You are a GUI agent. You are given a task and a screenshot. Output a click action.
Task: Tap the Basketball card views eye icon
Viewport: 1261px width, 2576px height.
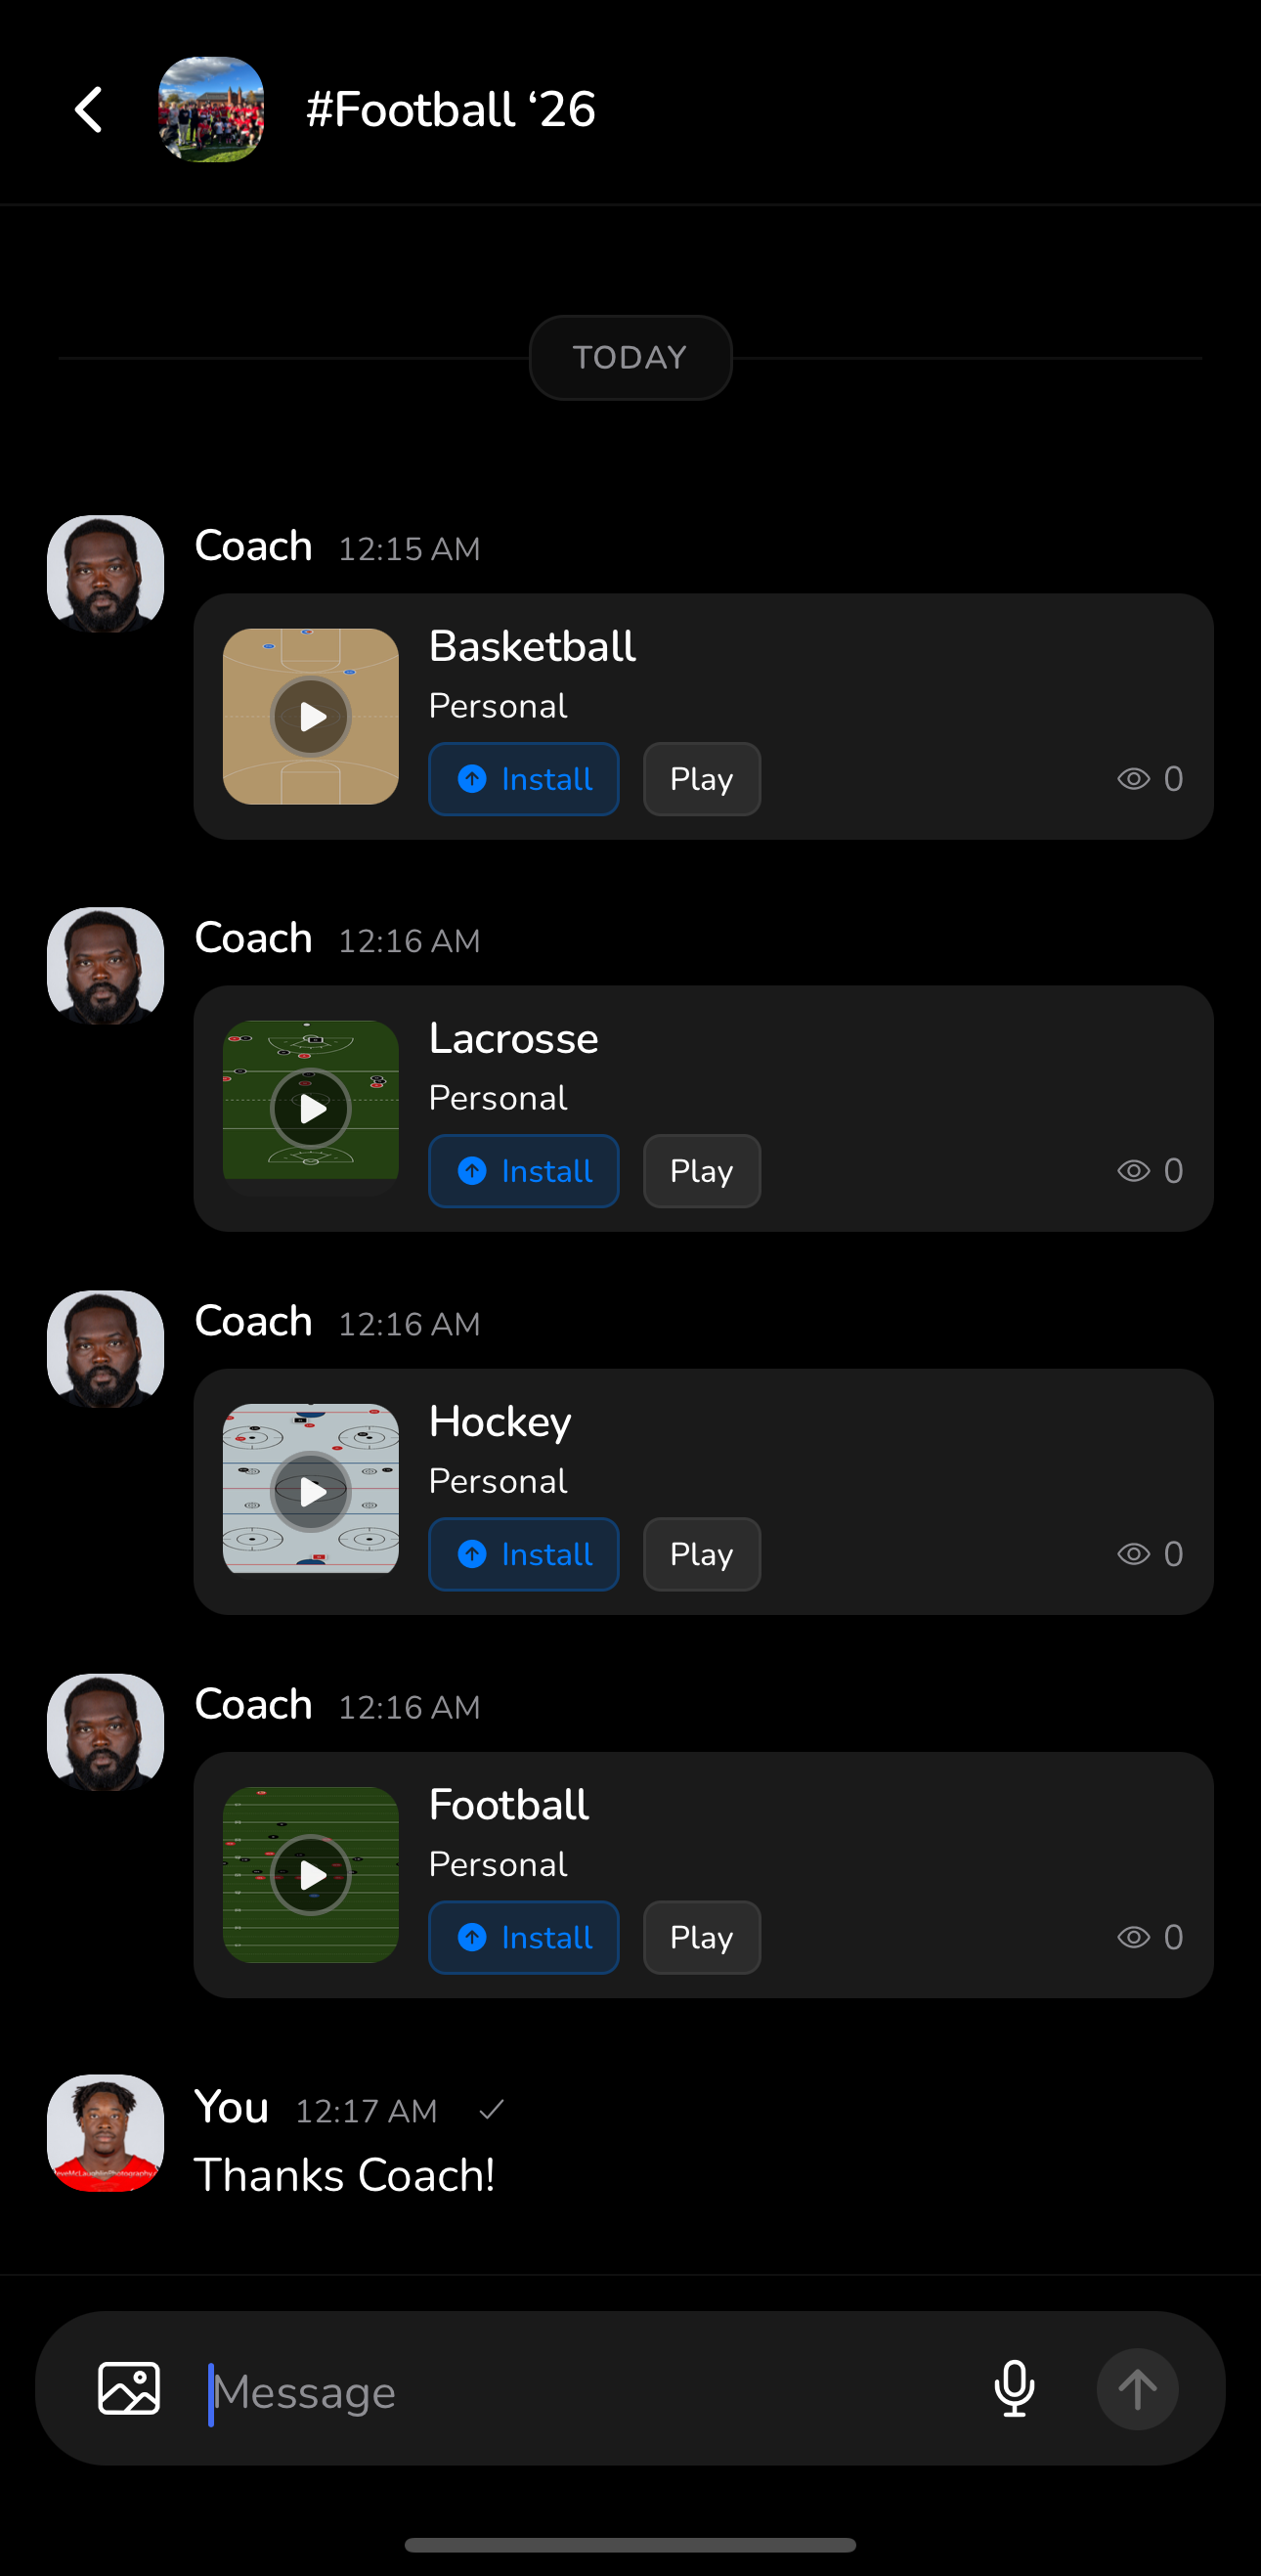[x=1133, y=779]
